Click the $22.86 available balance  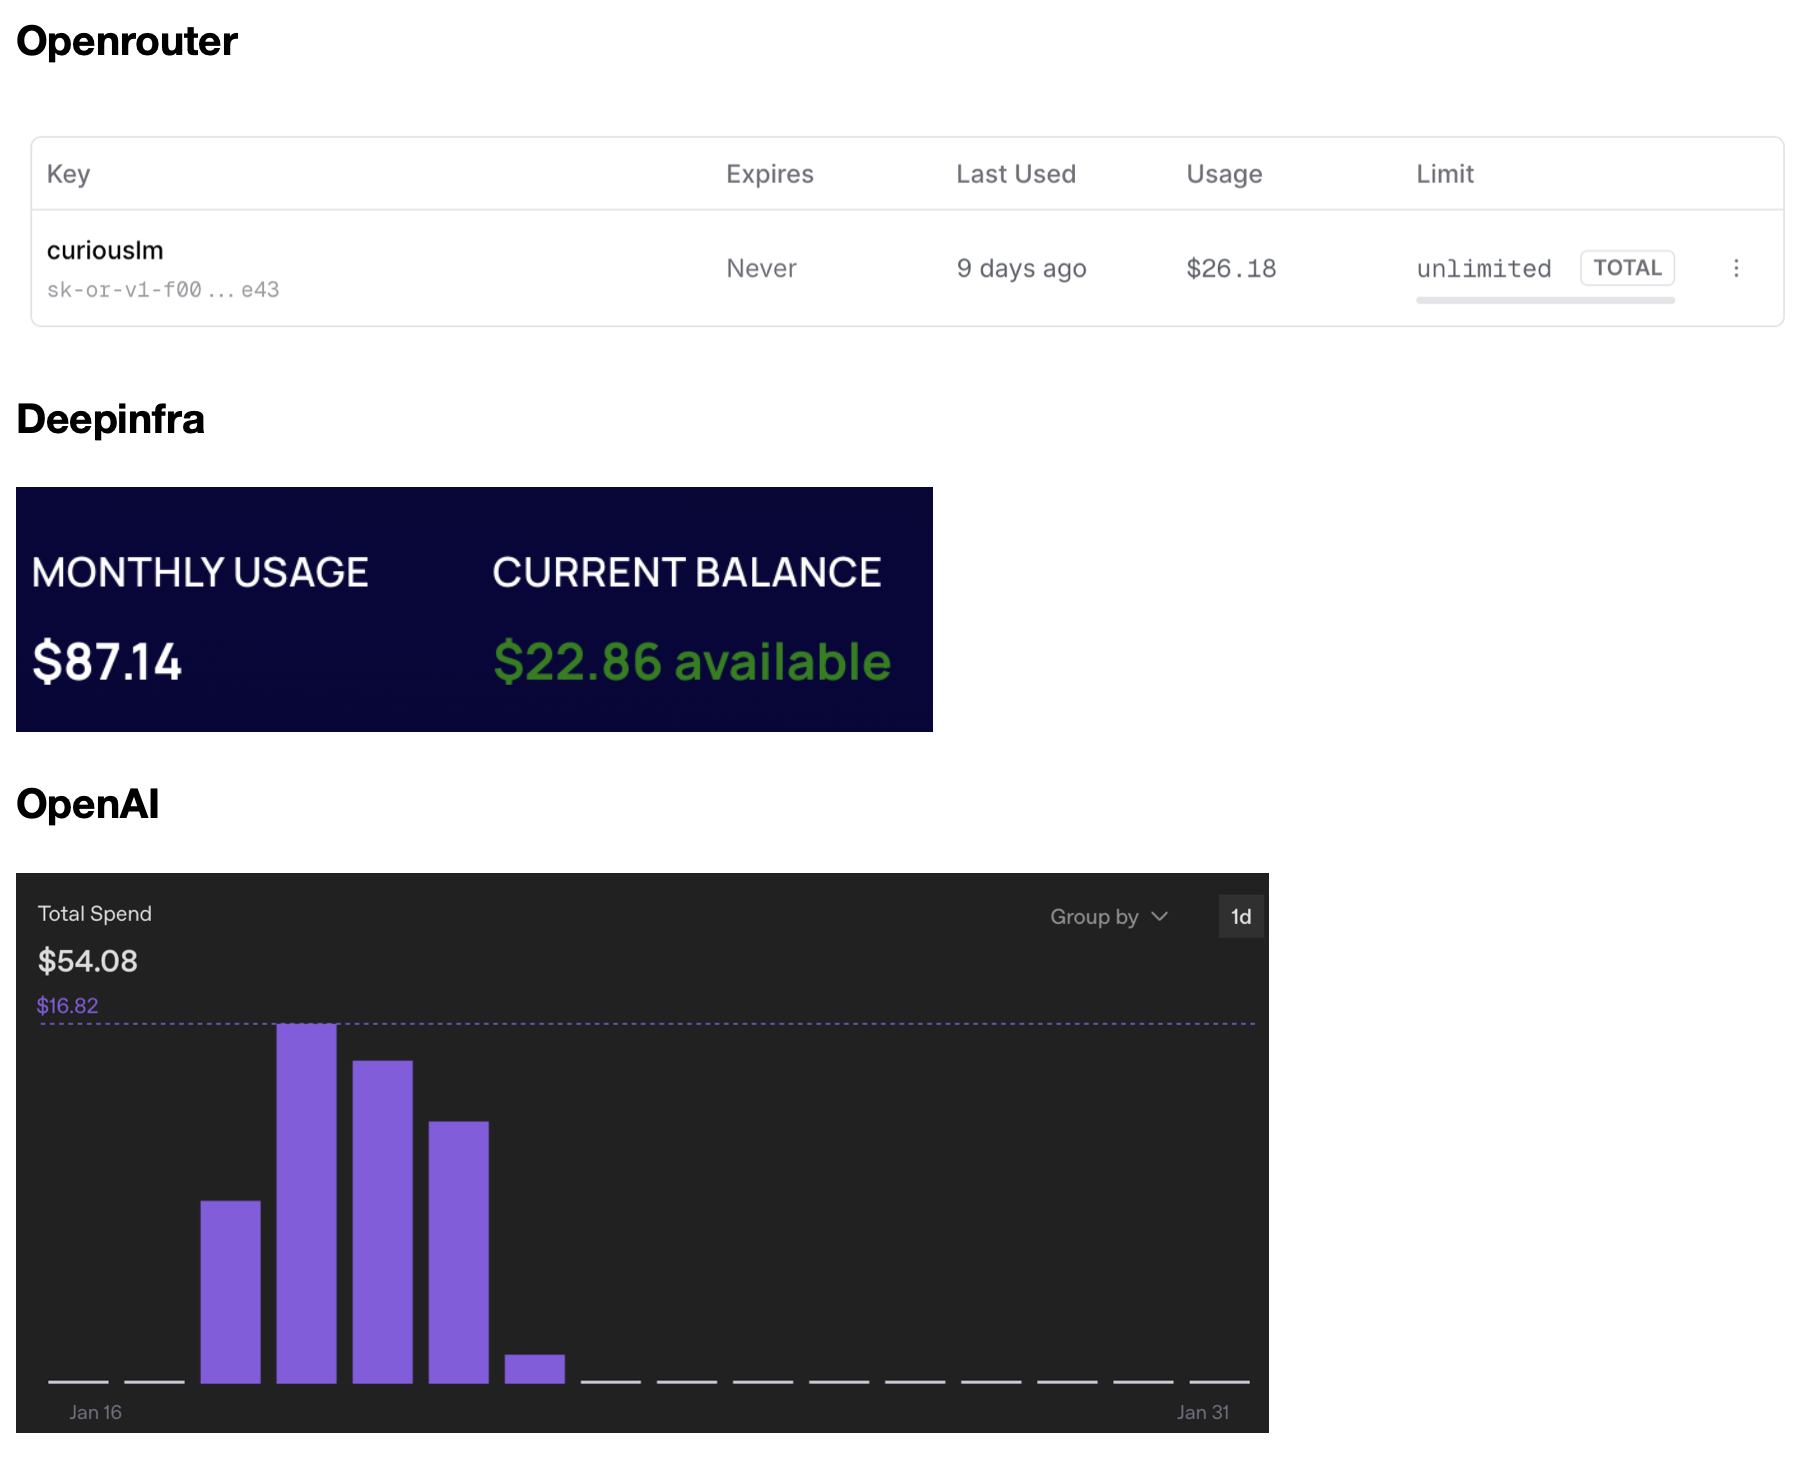(x=692, y=662)
